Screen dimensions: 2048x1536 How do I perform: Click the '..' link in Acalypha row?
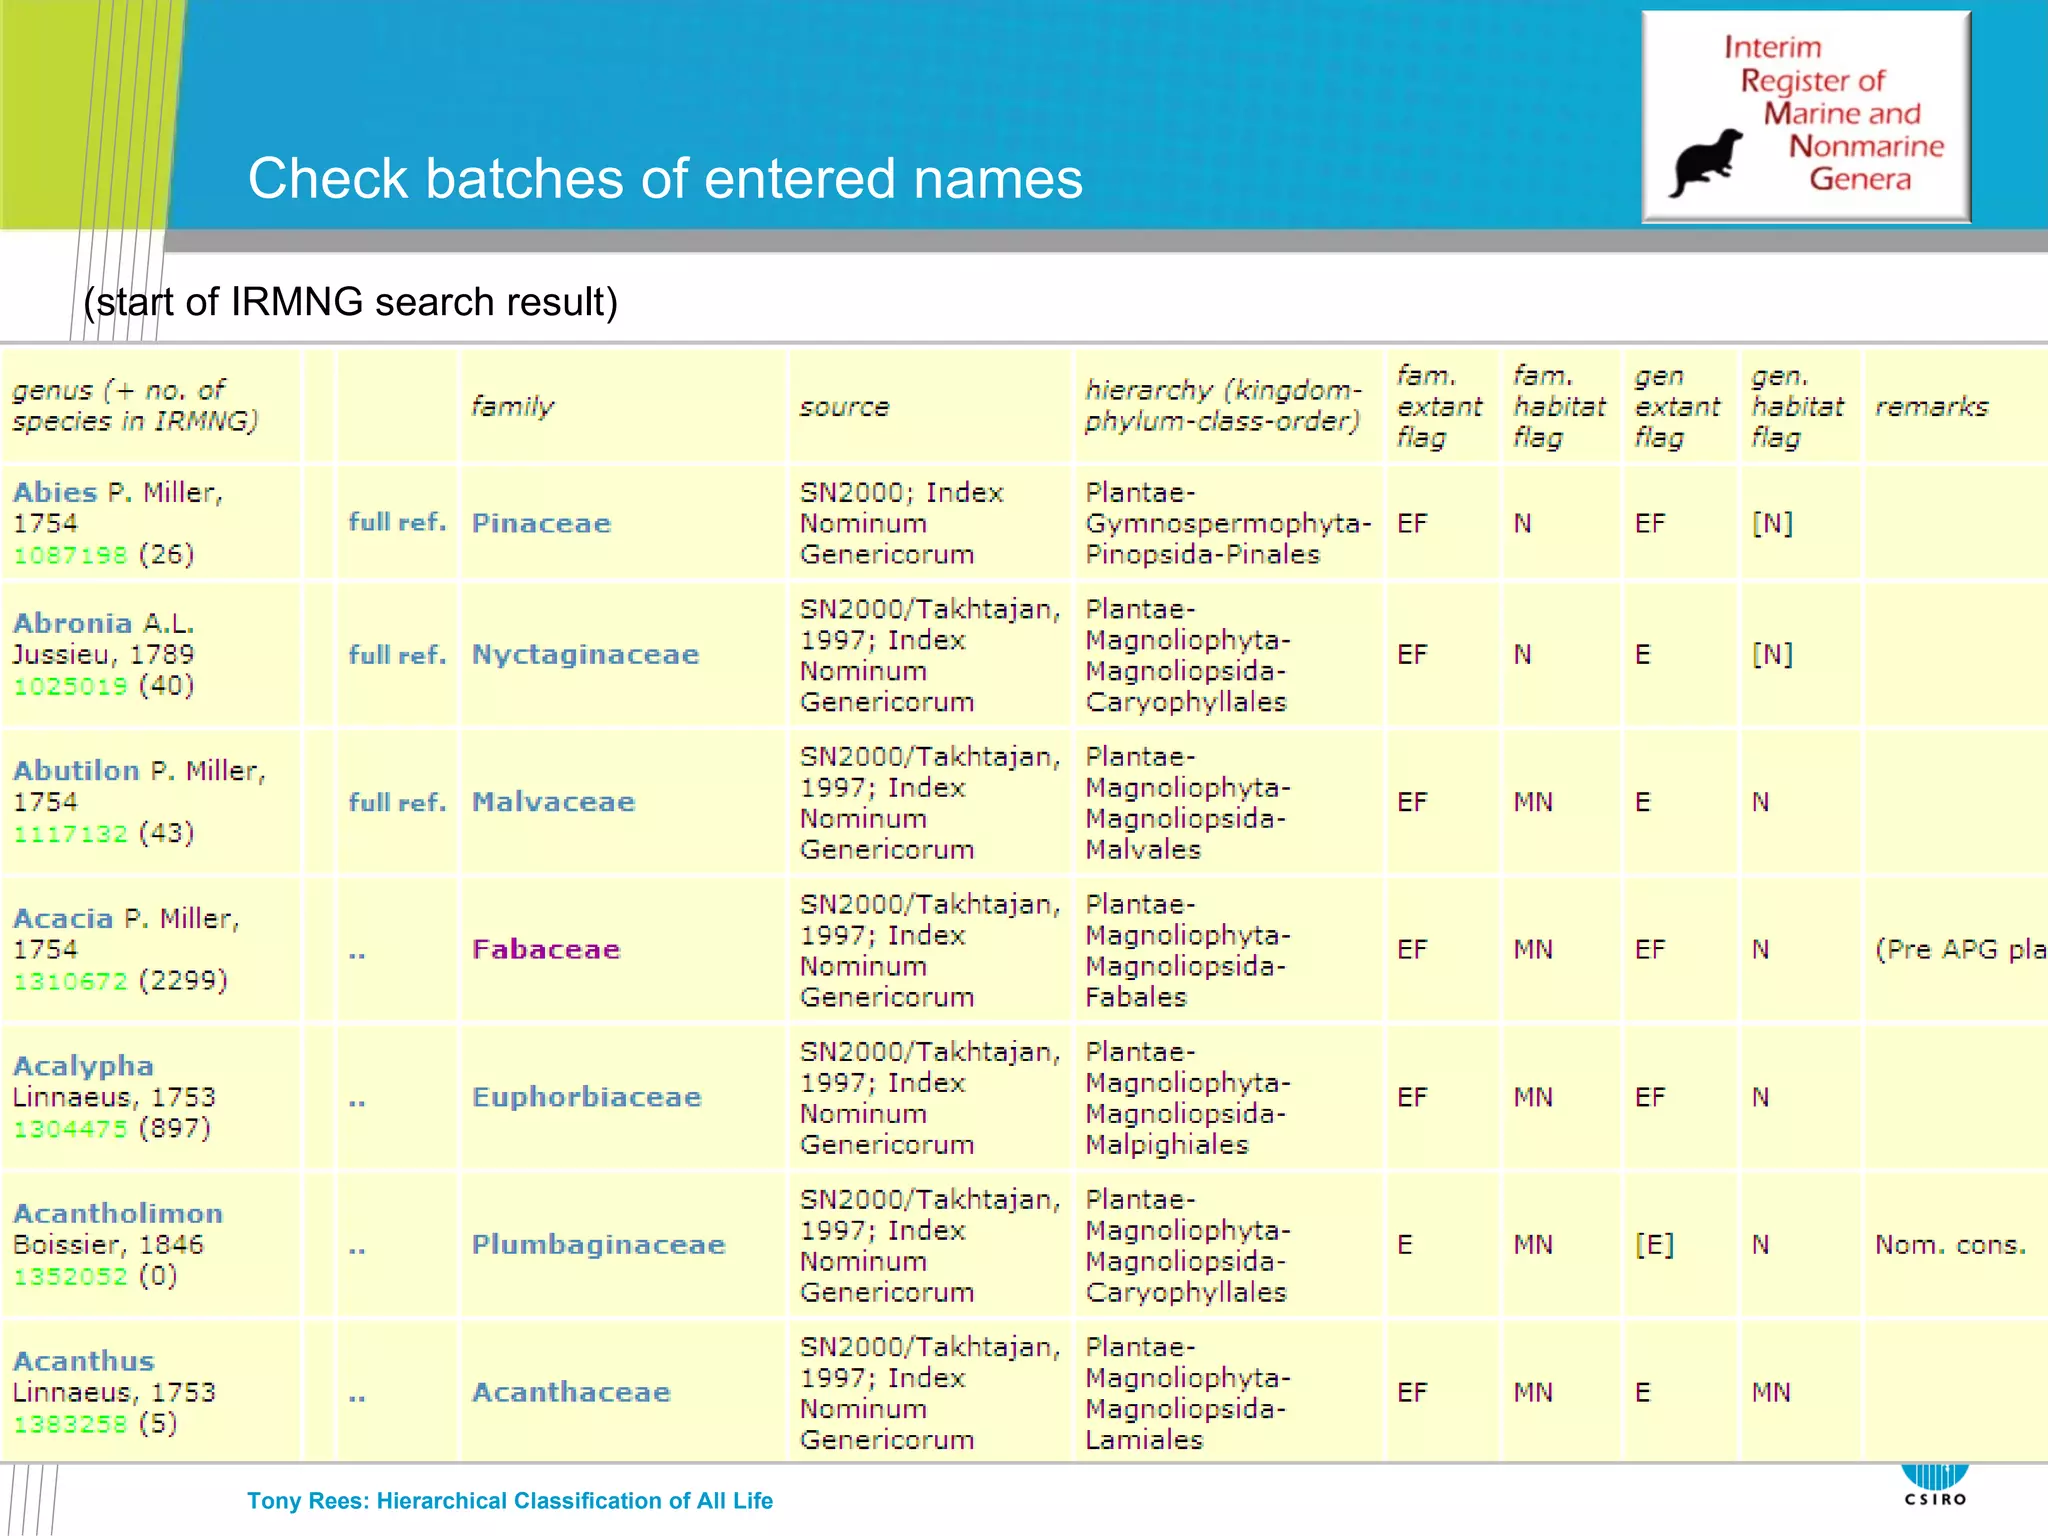coord(357,1103)
